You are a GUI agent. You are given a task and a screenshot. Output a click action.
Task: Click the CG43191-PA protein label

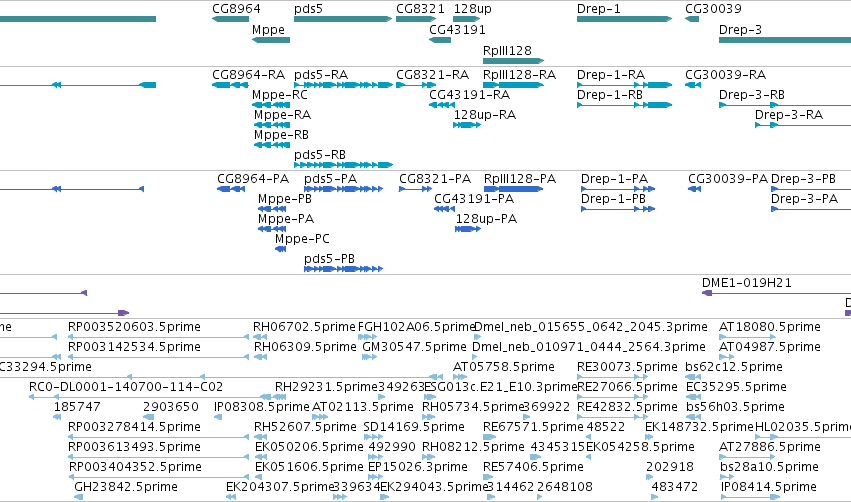[x=474, y=199]
